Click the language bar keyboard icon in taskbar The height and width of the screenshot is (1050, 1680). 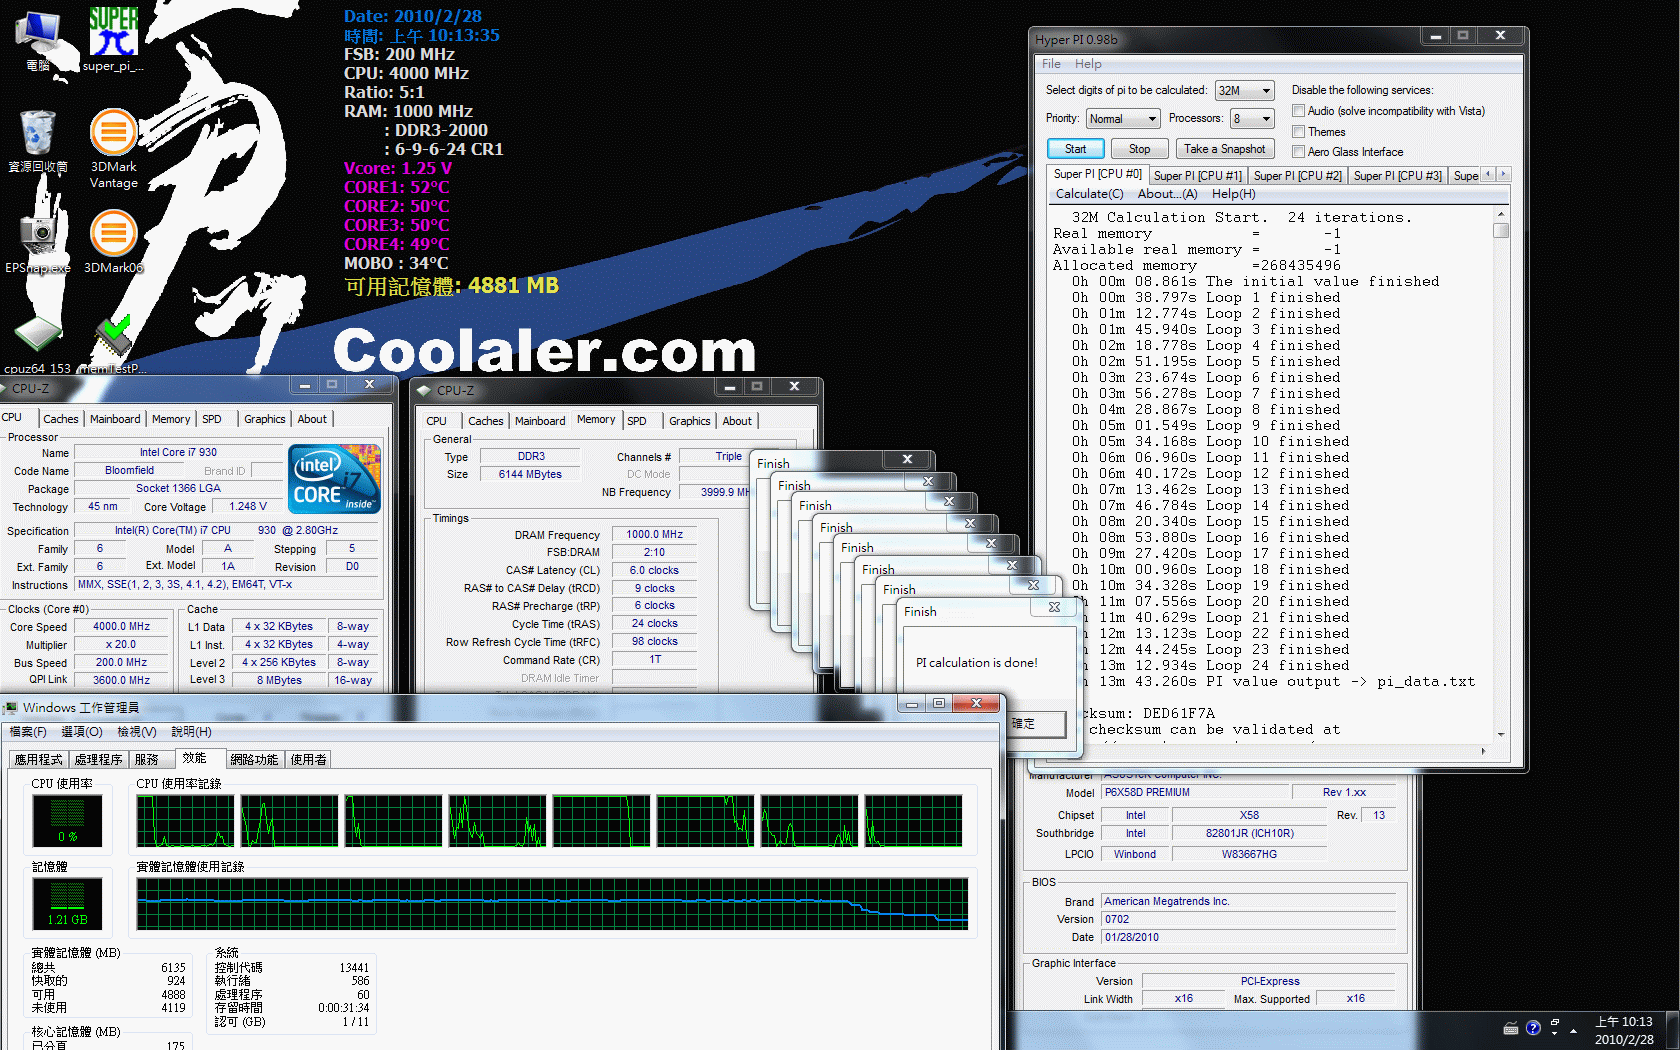pos(1511,1029)
